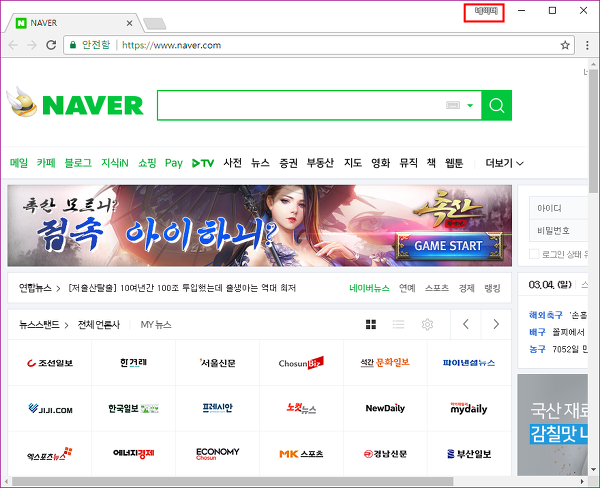Image resolution: width=600 pixels, height=488 pixels.
Task: Open 블로그 service link
Action: (x=78, y=163)
